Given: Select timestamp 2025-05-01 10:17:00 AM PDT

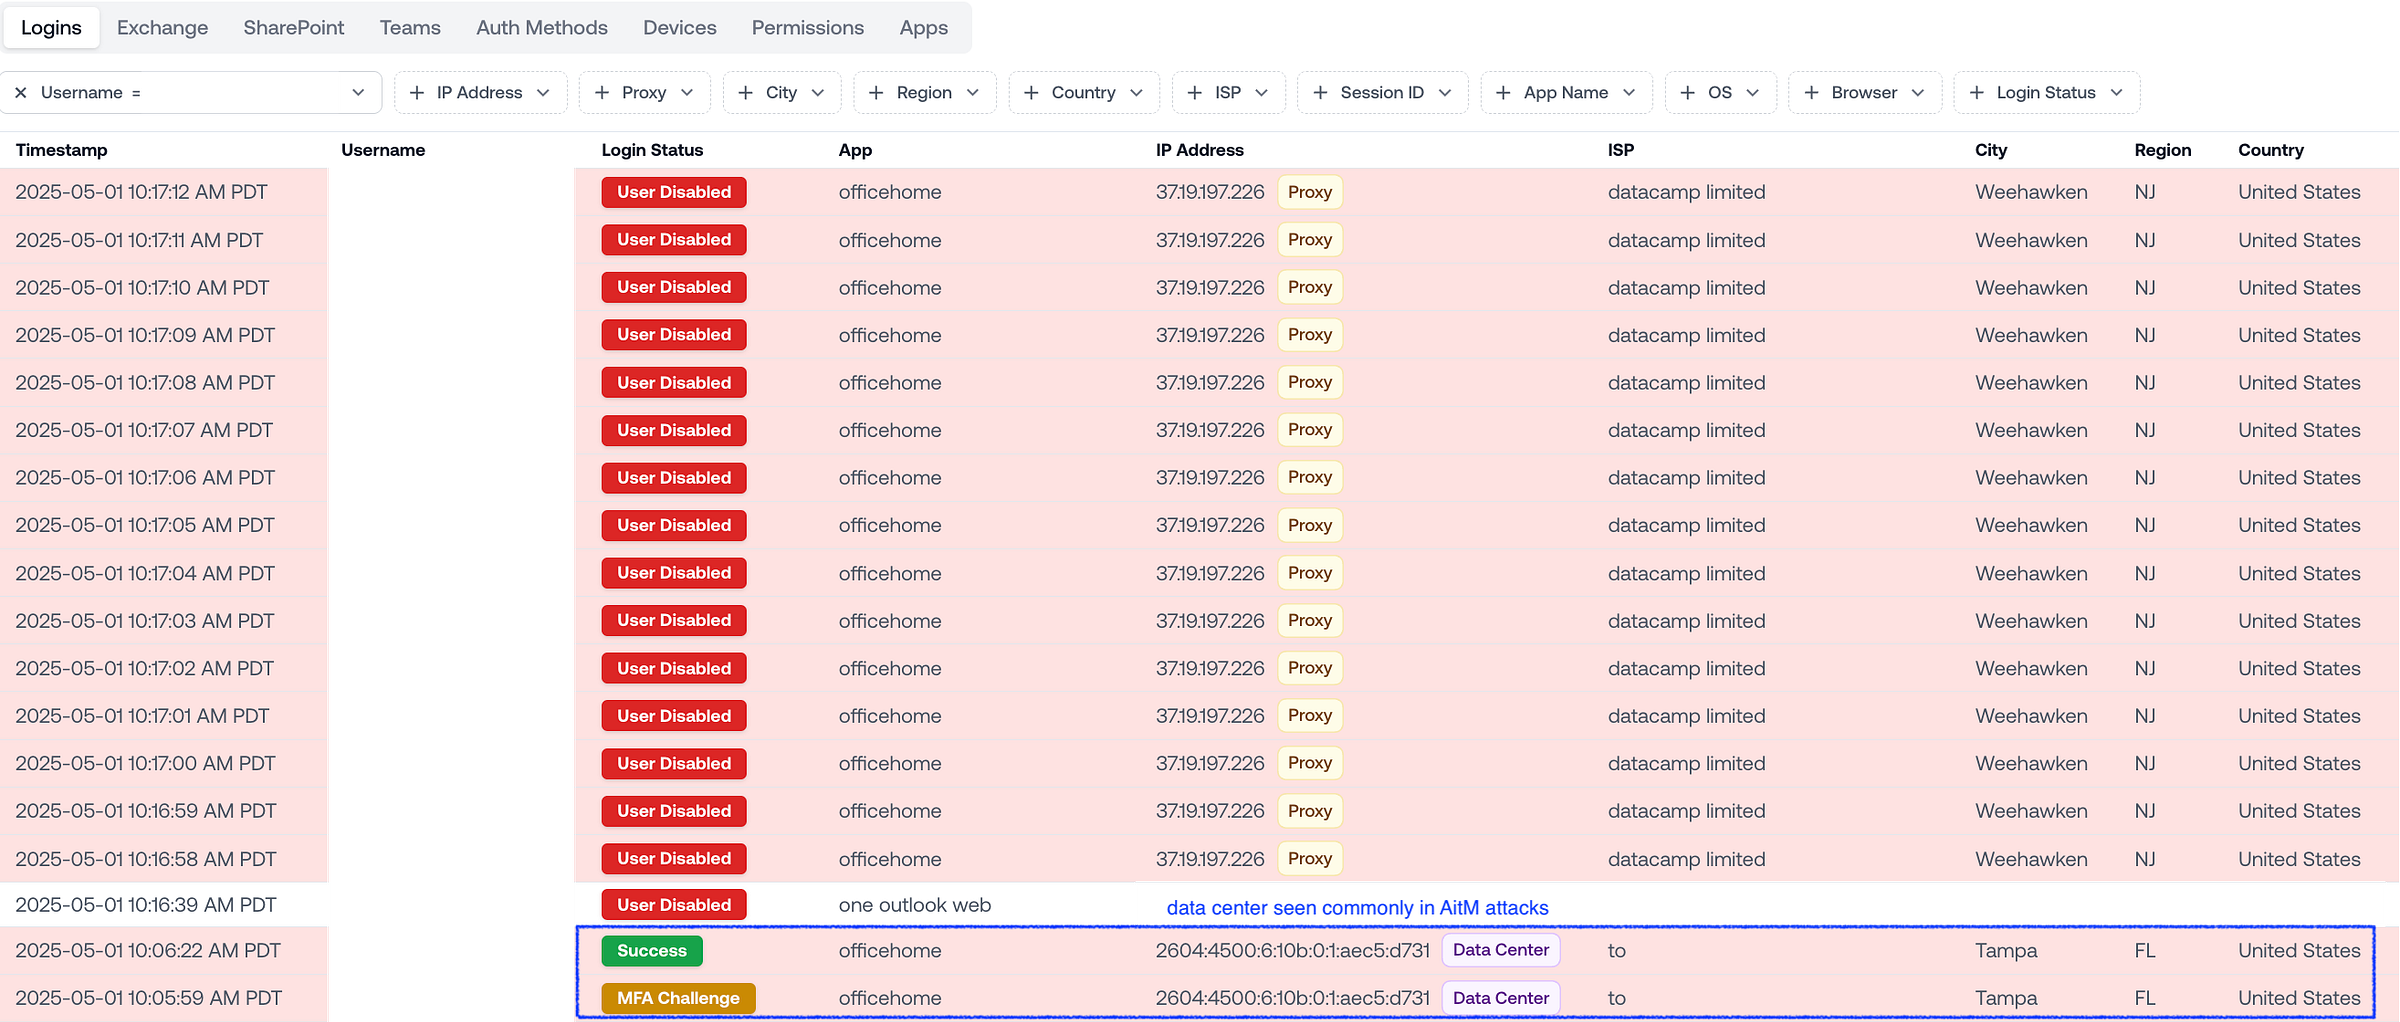Looking at the screenshot, I should [145, 764].
